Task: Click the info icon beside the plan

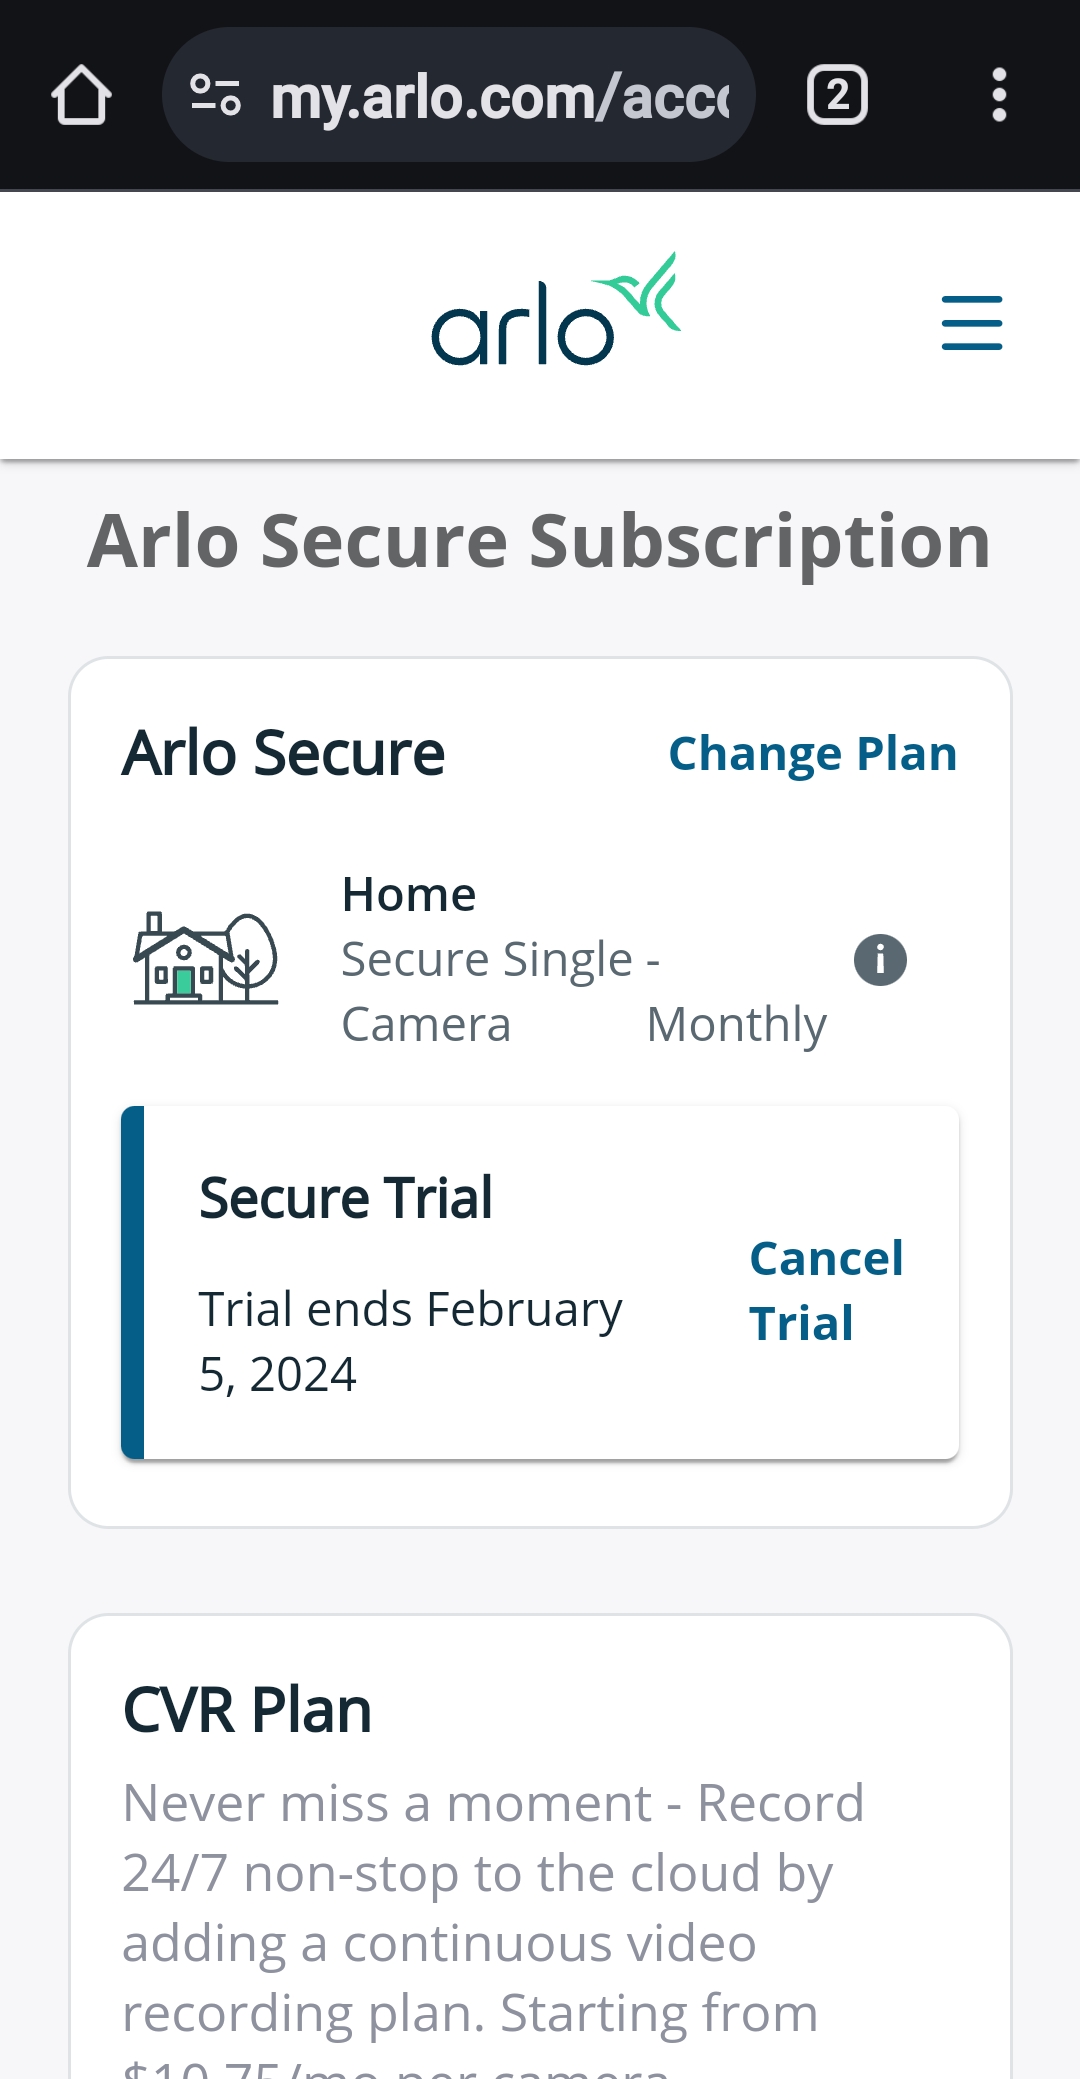Action: 880,960
